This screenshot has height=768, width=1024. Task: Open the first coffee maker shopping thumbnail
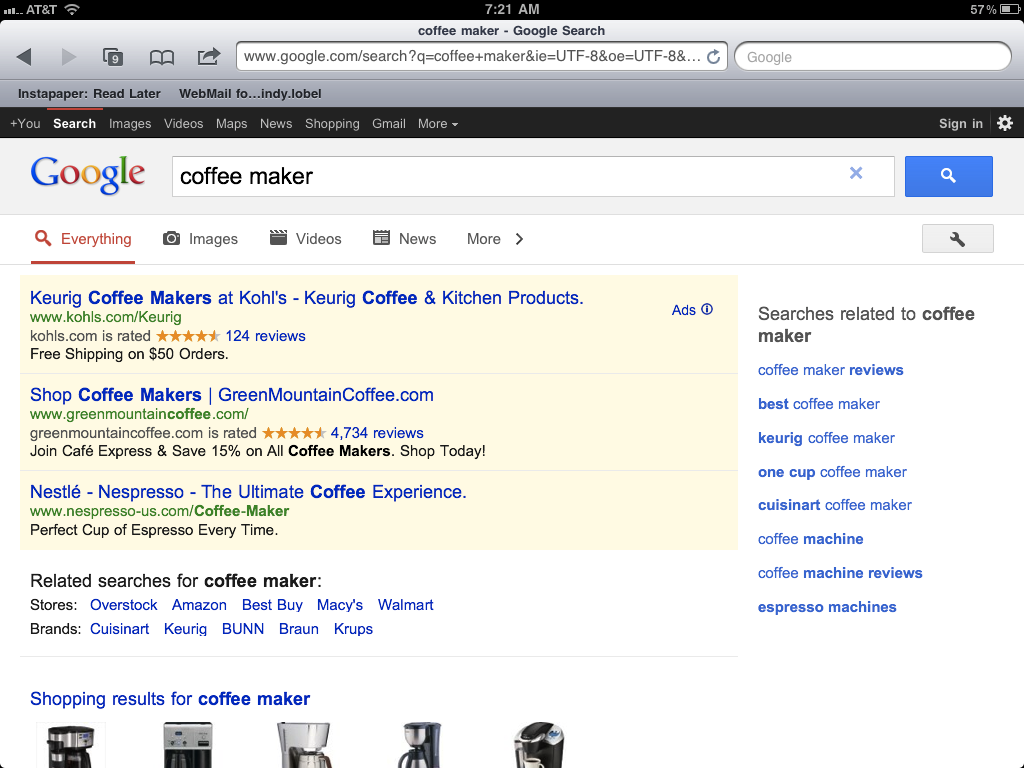70,745
